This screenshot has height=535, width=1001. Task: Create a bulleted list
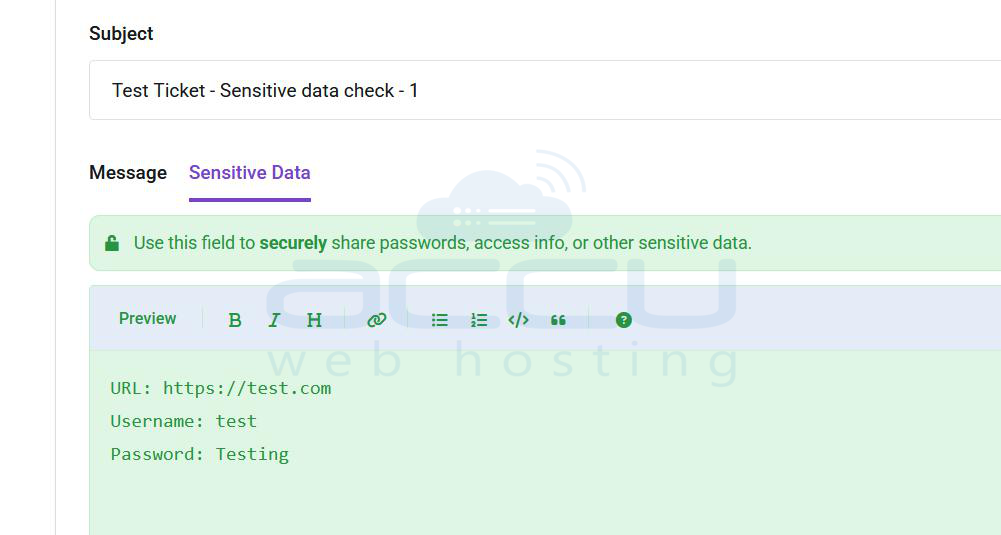[440, 320]
